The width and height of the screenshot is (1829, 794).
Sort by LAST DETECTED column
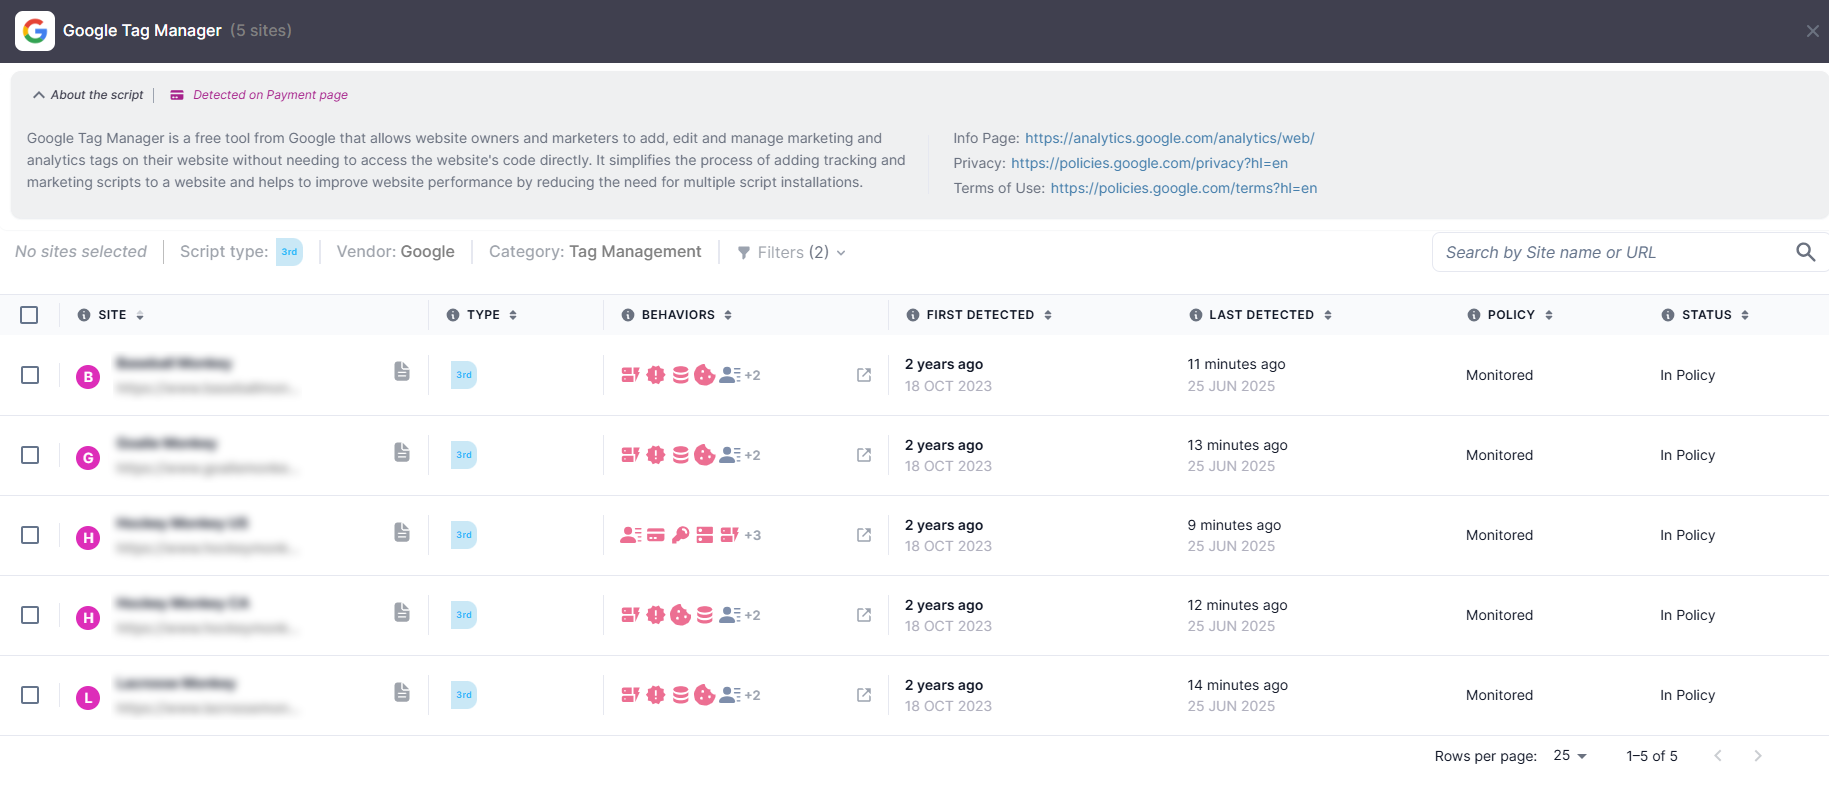coord(1328,315)
